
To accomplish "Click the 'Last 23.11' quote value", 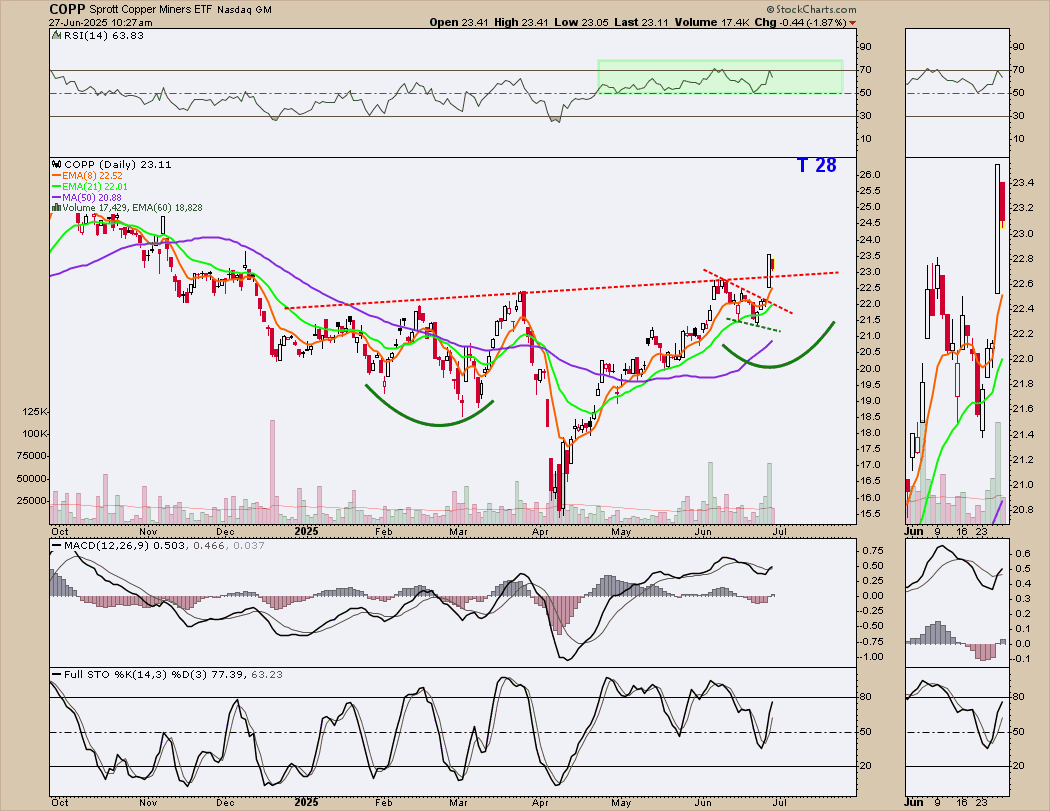I will click(641, 22).
